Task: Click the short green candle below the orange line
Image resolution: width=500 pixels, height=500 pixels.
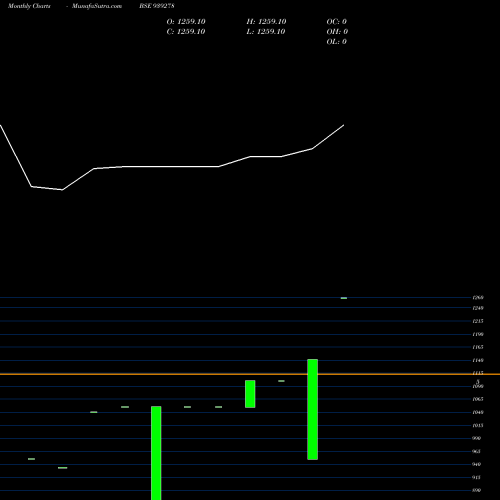Action: click(250, 394)
